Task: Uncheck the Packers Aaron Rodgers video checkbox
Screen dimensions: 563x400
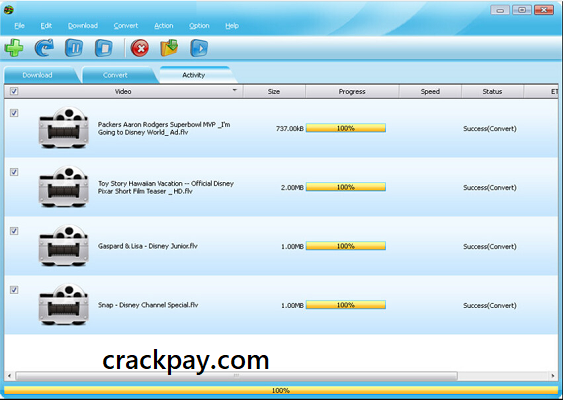Action: [x=14, y=113]
